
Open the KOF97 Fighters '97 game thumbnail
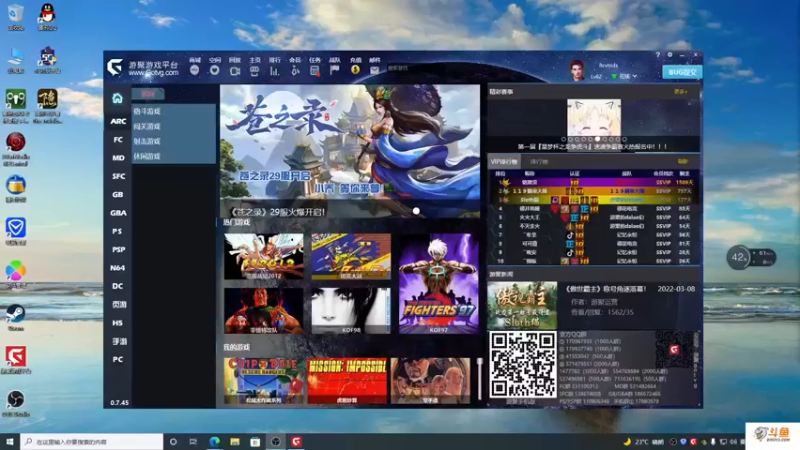coord(439,284)
